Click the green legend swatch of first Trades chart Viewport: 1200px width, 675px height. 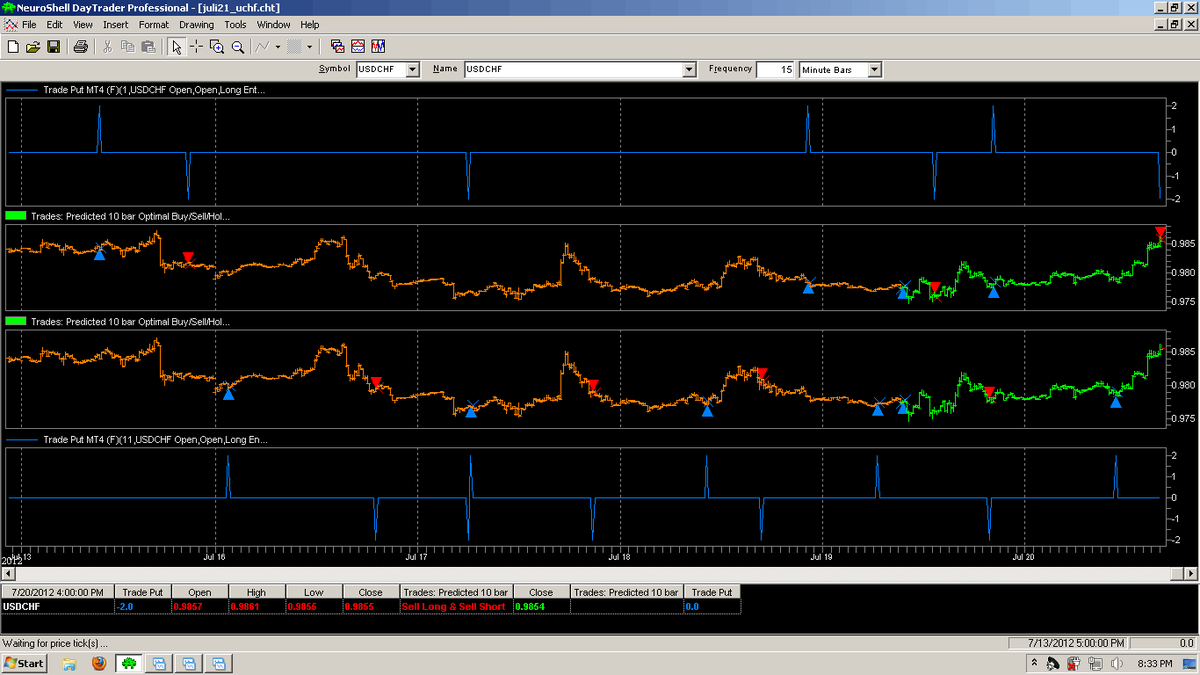point(17,215)
